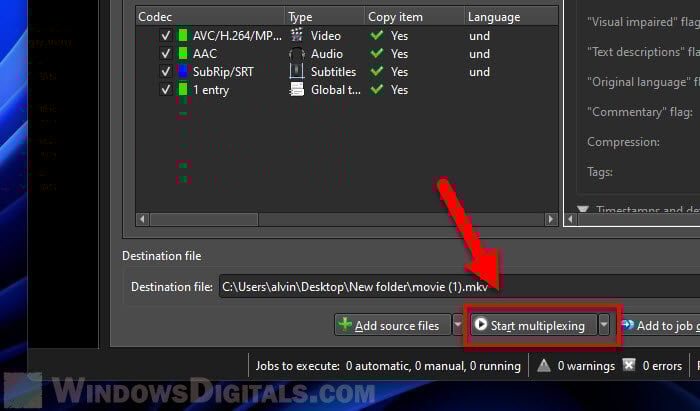Image resolution: width=700 pixels, height=411 pixels.
Task: Sort by the Language column header
Action: [511, 17]
